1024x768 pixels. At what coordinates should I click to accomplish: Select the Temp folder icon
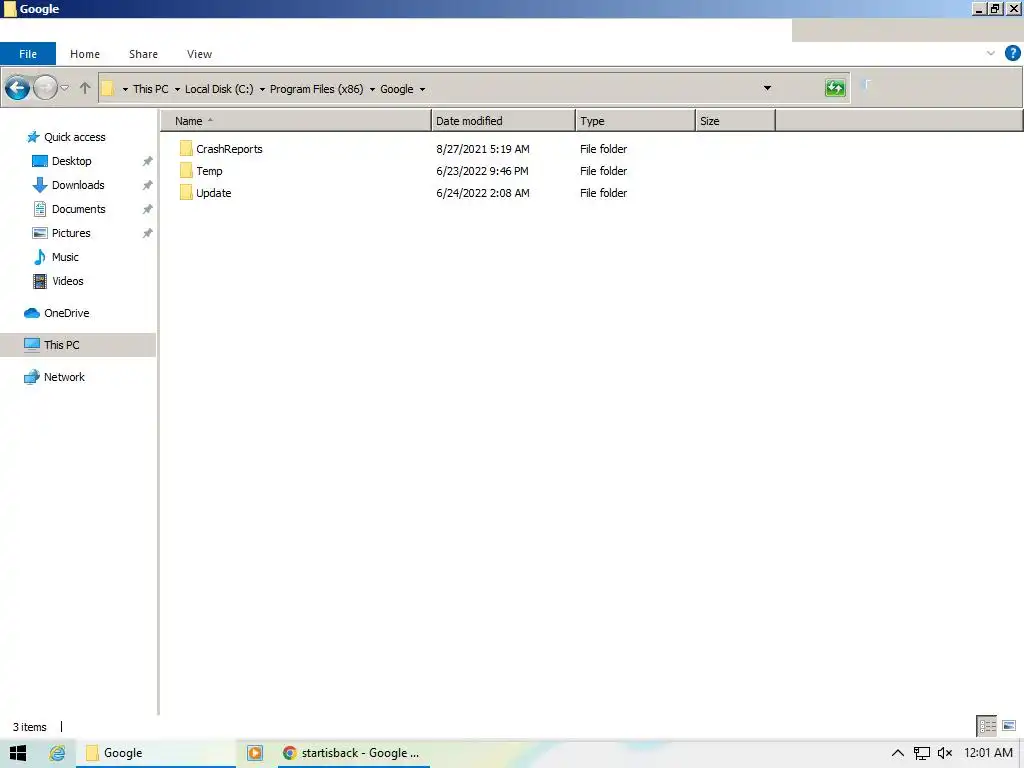click(186, 171)
